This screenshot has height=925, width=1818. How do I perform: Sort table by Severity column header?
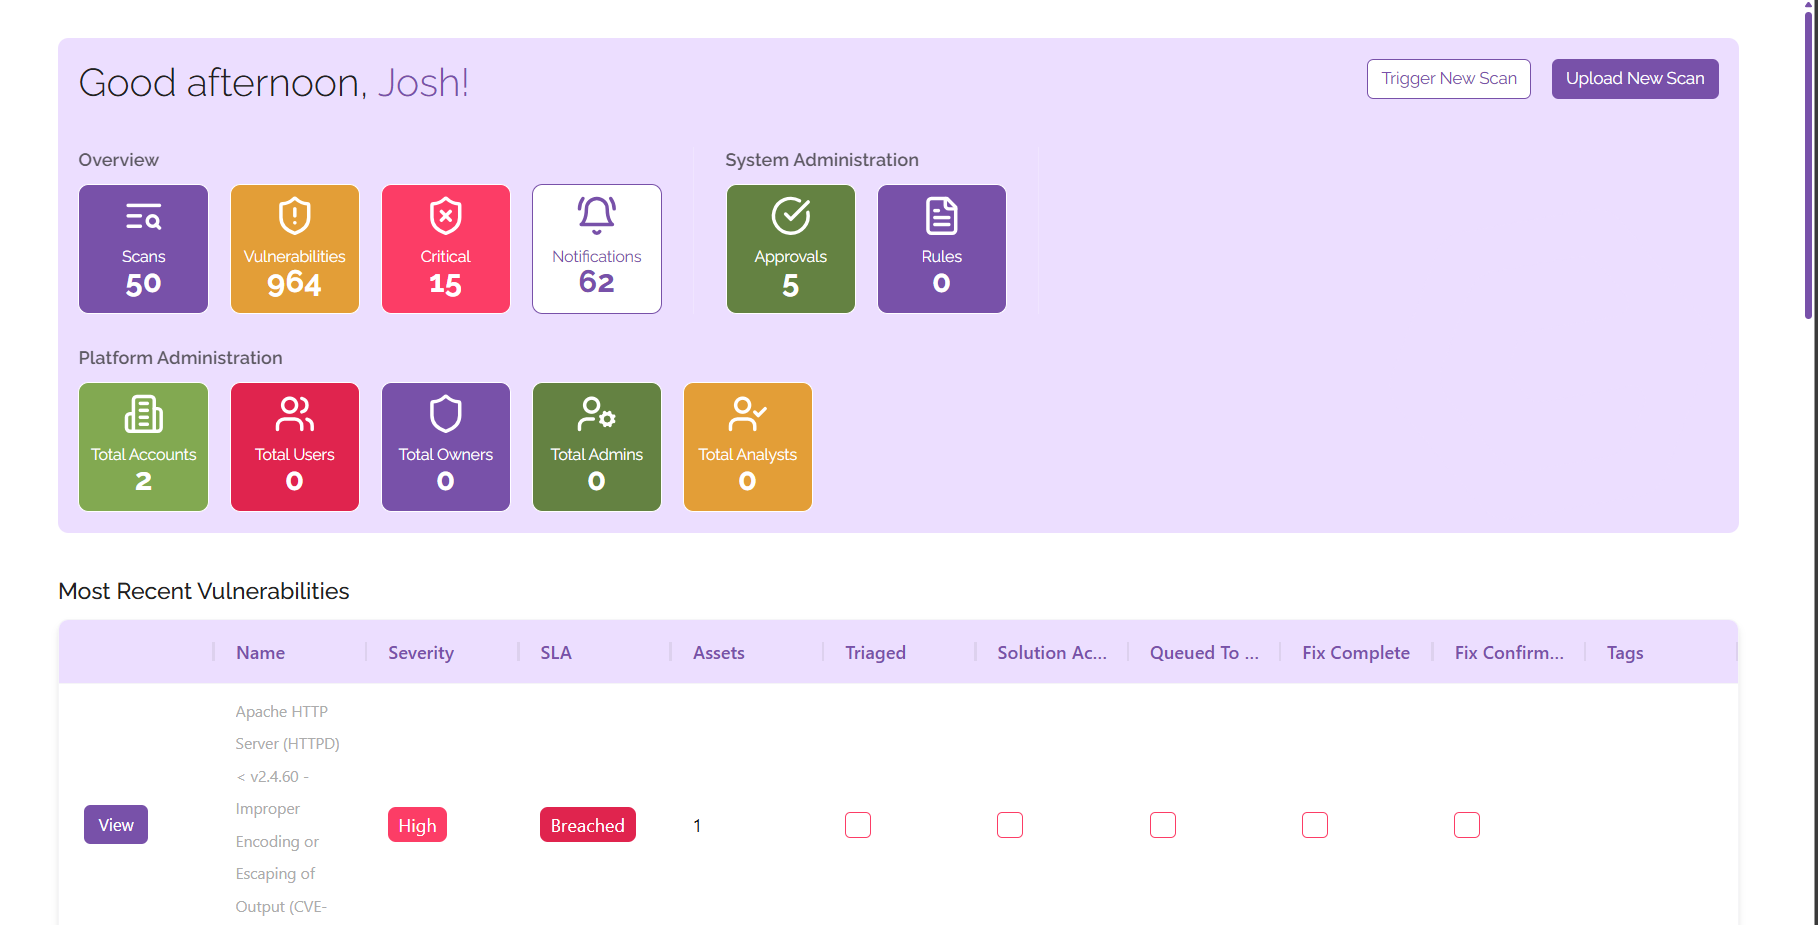[x=421, y=653]
